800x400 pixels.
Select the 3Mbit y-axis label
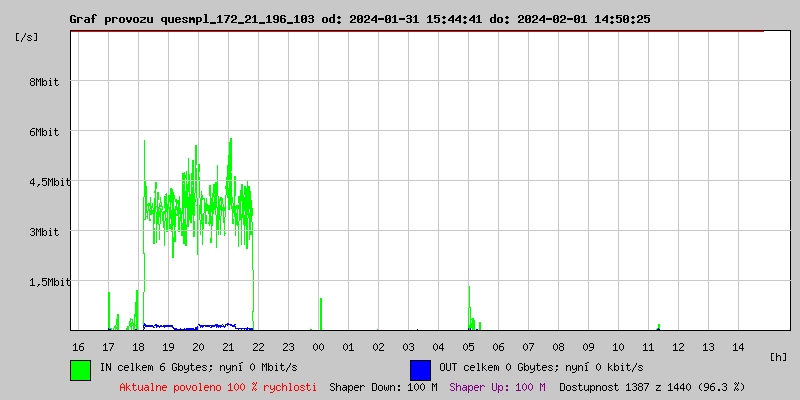(x=44, y=232)
